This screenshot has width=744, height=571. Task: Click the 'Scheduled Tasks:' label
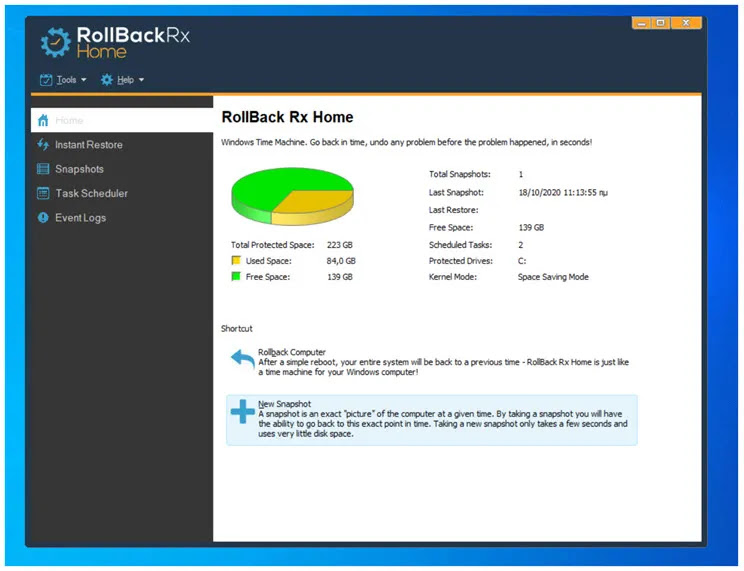click(460, 245)
